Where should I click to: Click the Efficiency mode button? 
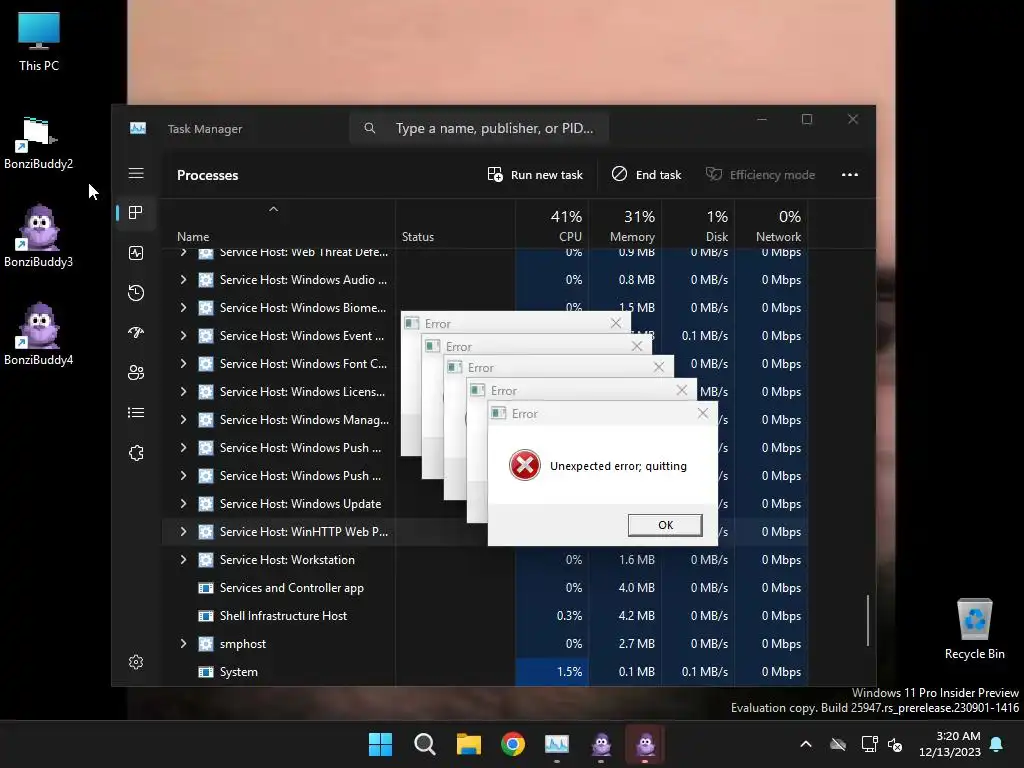click(760, 175)
